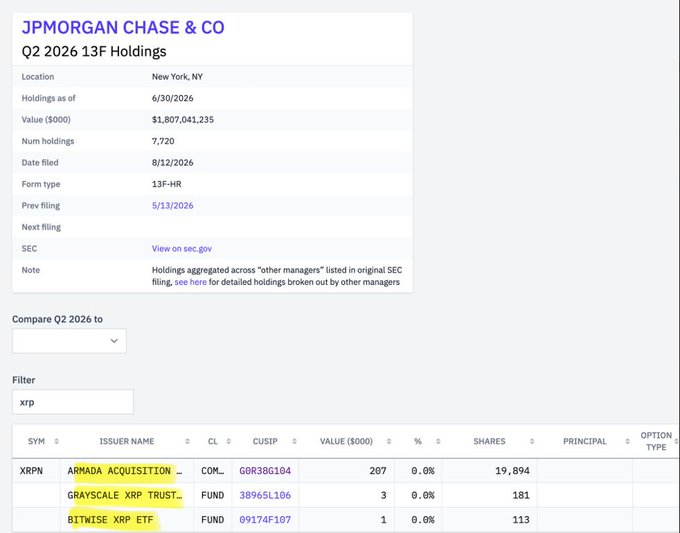This screenshot has height=533, width=680.
Task: Click the shares value 181
Action: pos(521,495)
